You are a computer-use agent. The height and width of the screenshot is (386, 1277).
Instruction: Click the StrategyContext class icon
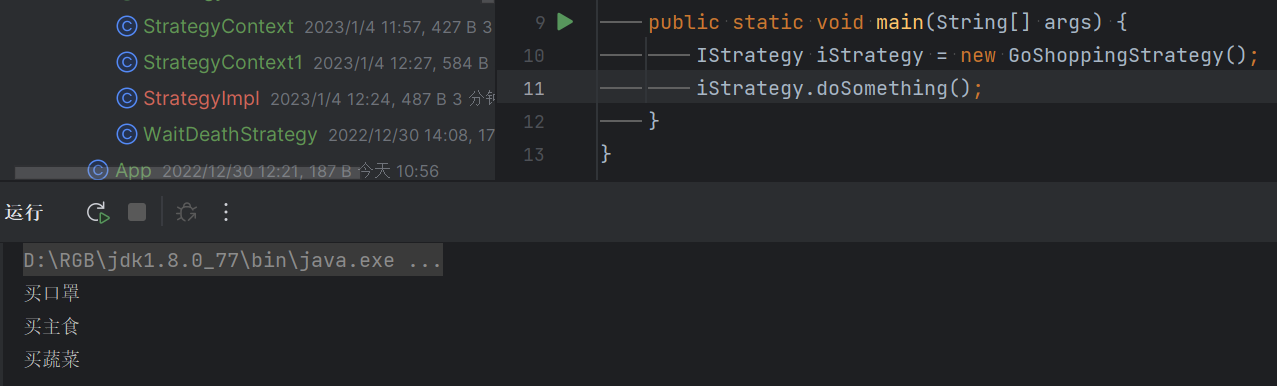pos(127,26)
